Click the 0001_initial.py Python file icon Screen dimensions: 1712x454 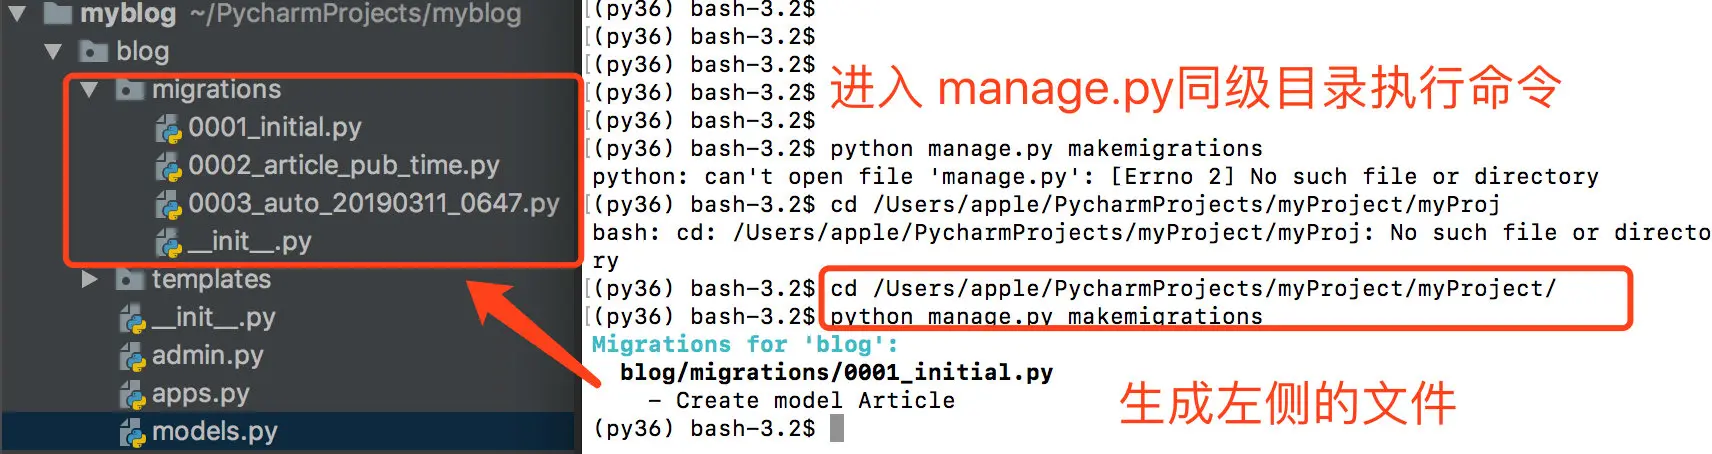pyautogui.click(x=168, y=128)
